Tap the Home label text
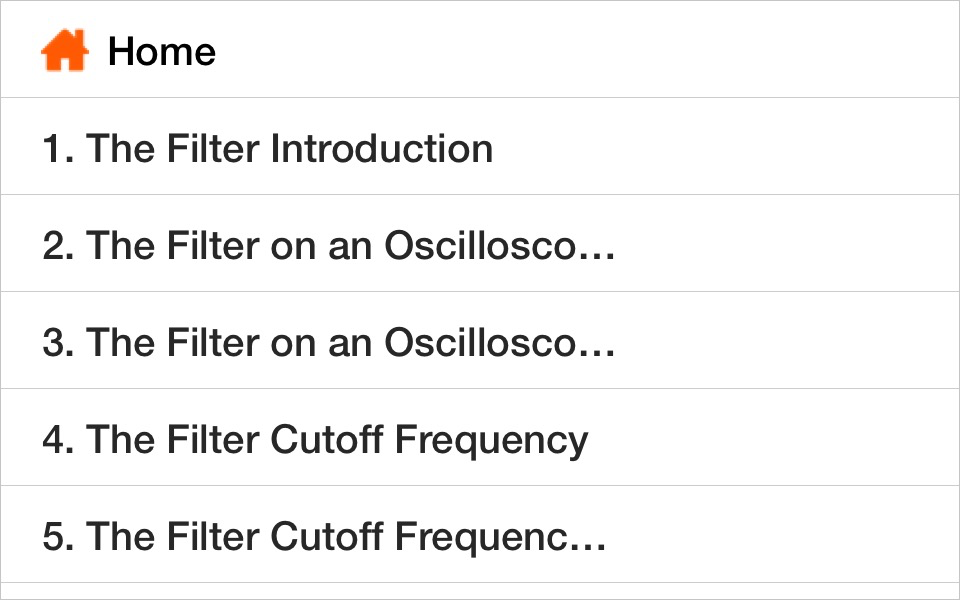960x600 pixels. click(x=161, y=51)
